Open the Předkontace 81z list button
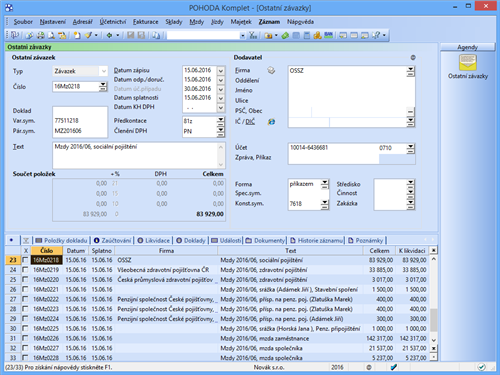The width and height of the screenshot is (500, 375). click(x=221, y=122)
